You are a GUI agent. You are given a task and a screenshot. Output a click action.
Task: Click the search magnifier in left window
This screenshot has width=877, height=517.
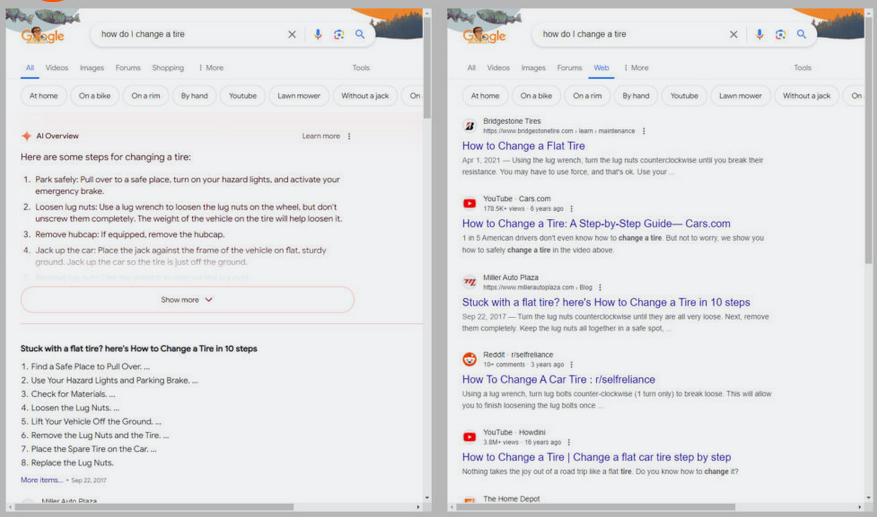click(x=360, y=34)
